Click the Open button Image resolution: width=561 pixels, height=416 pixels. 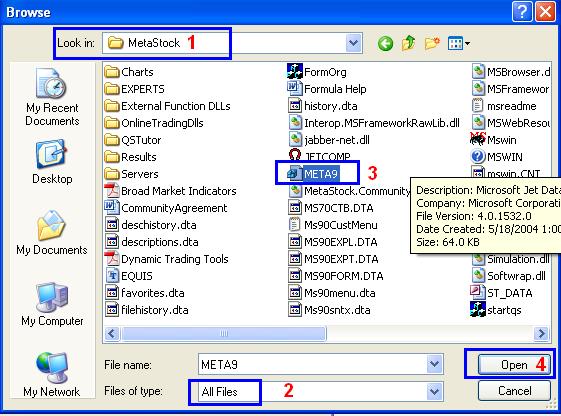tap(514, 364)
